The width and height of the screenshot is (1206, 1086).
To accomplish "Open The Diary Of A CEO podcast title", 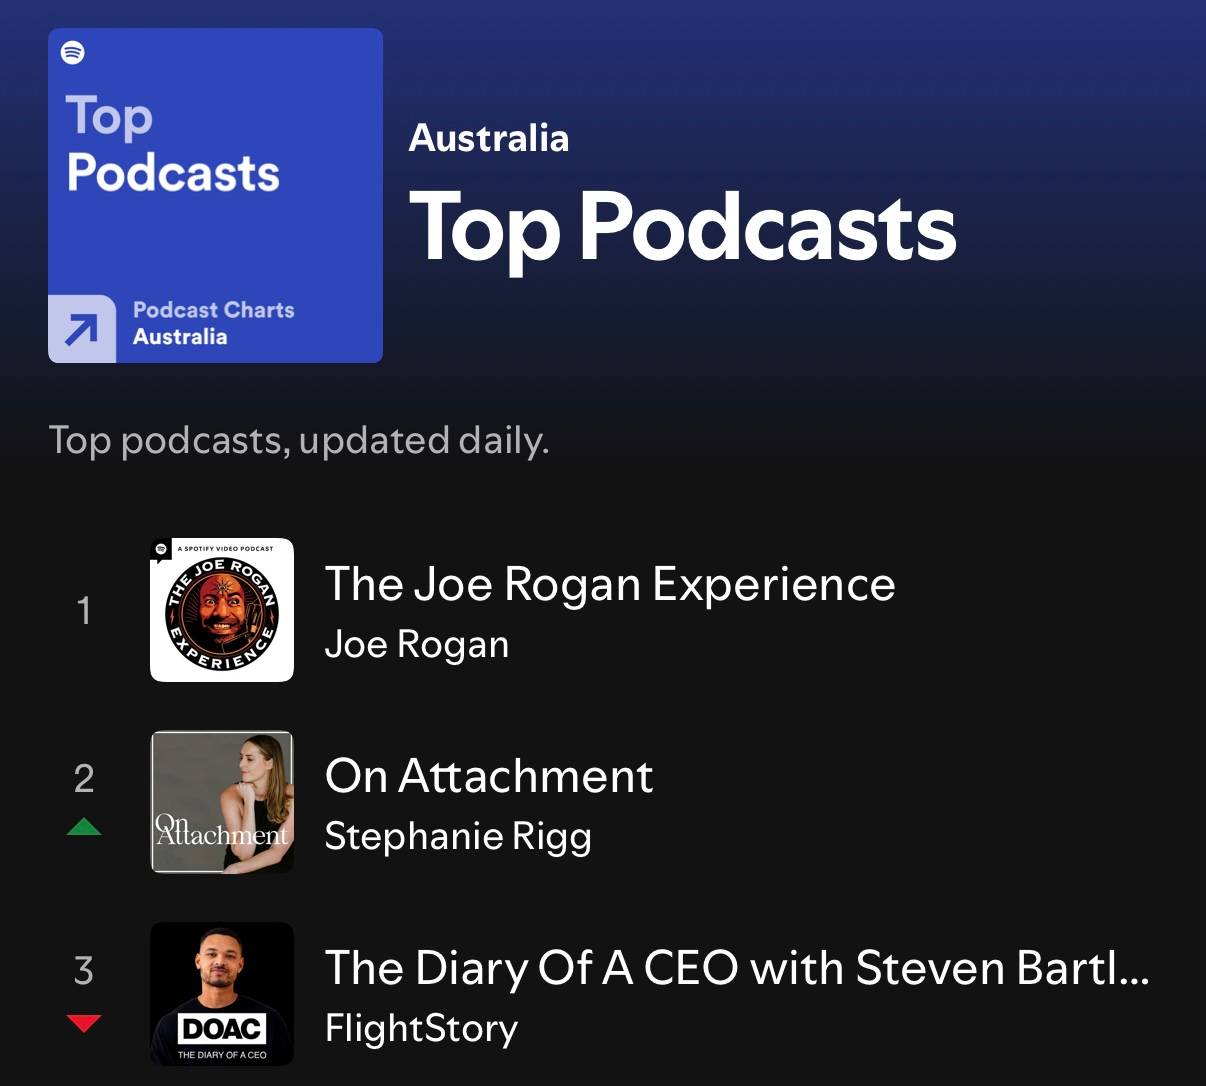I will click(x=736, y=968).
